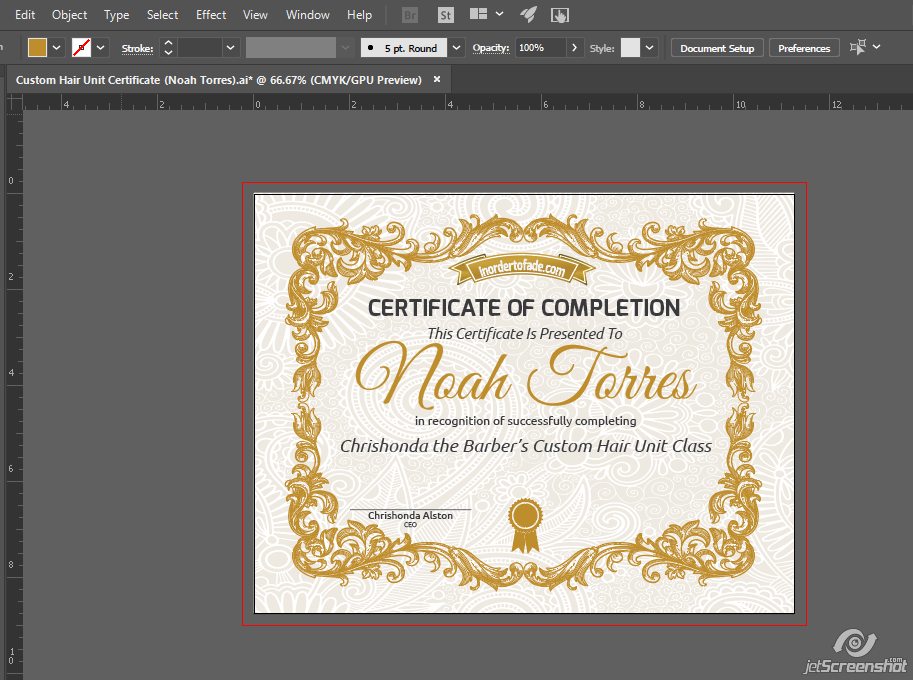
Task: Open the Fill color dropdown arrow
Action: point(56,46)
